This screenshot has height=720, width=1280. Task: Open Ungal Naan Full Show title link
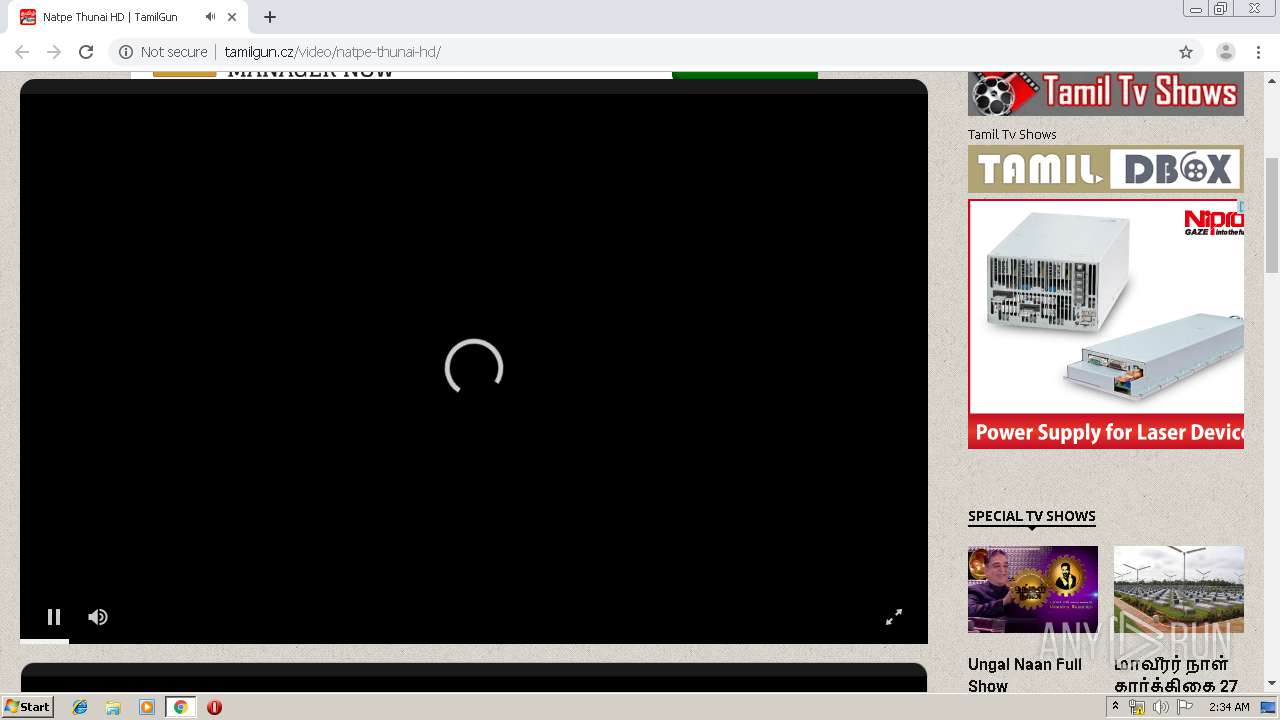[x=1025, y=675]
